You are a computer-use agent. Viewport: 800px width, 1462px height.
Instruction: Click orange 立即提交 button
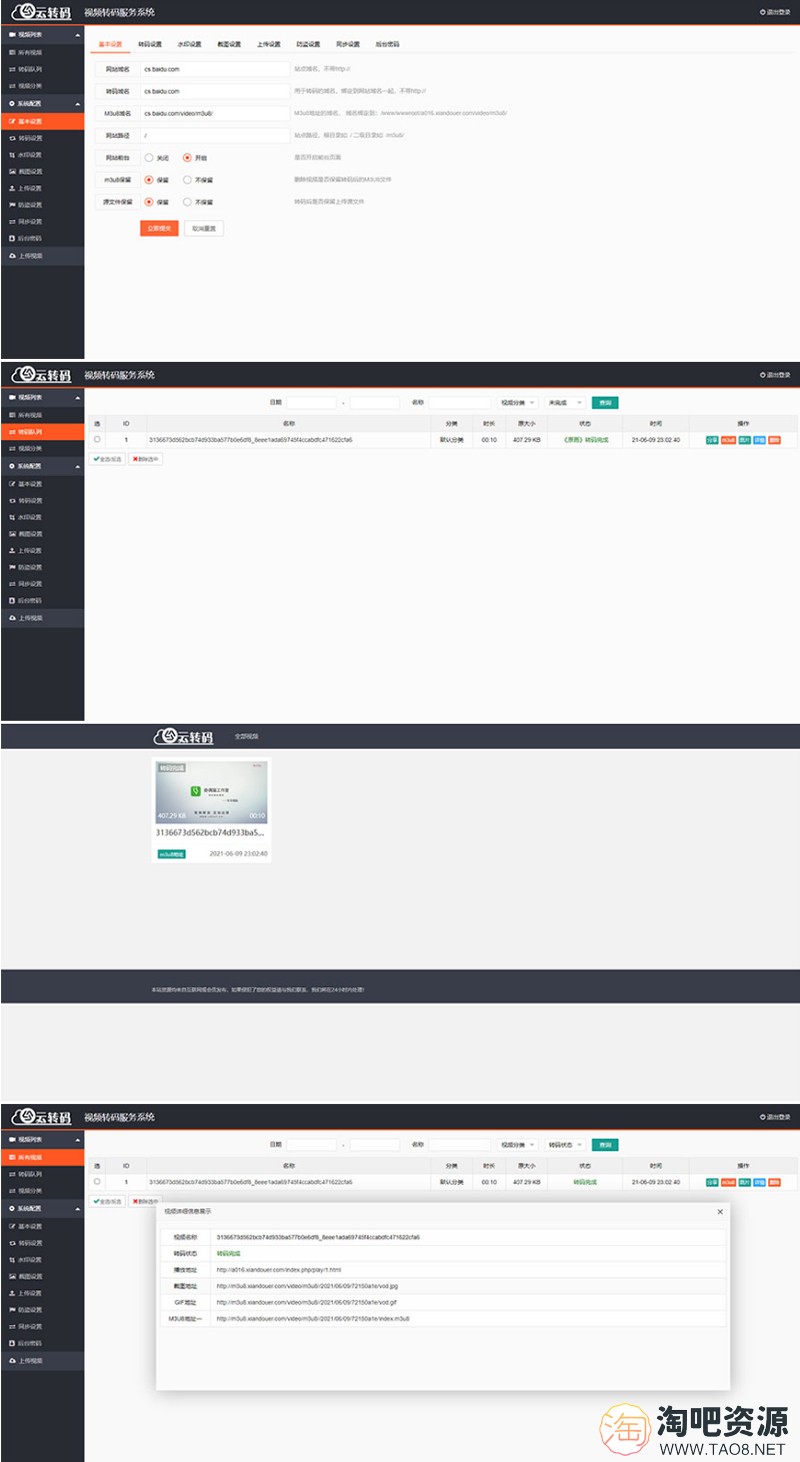click(x=159, y=229)
